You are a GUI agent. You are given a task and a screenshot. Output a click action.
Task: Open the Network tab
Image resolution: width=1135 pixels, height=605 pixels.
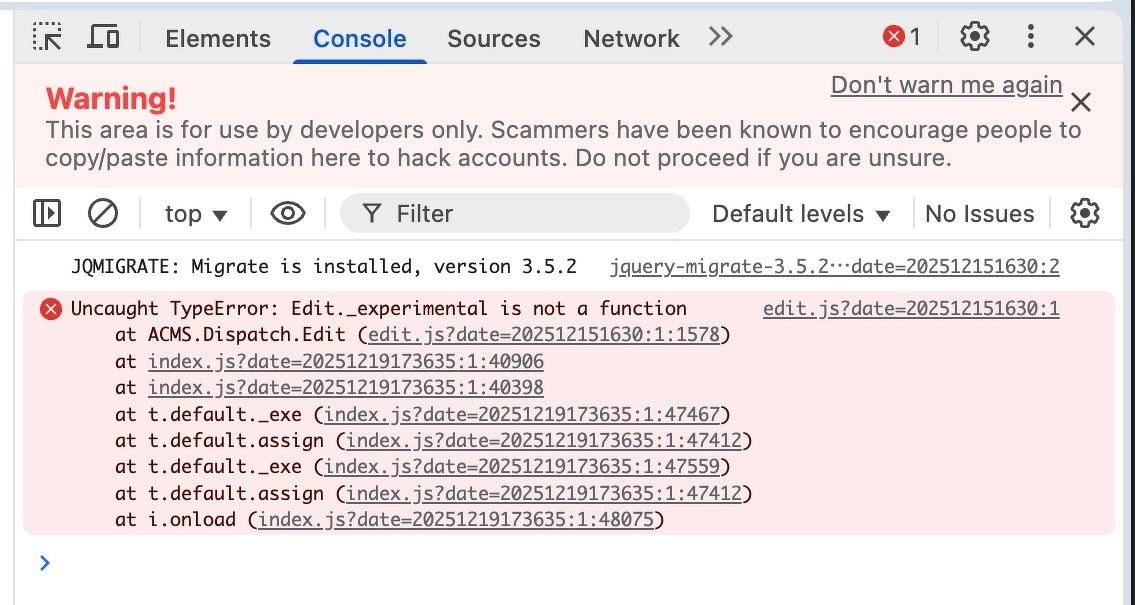pyautogui.click(x=631, y=39)
